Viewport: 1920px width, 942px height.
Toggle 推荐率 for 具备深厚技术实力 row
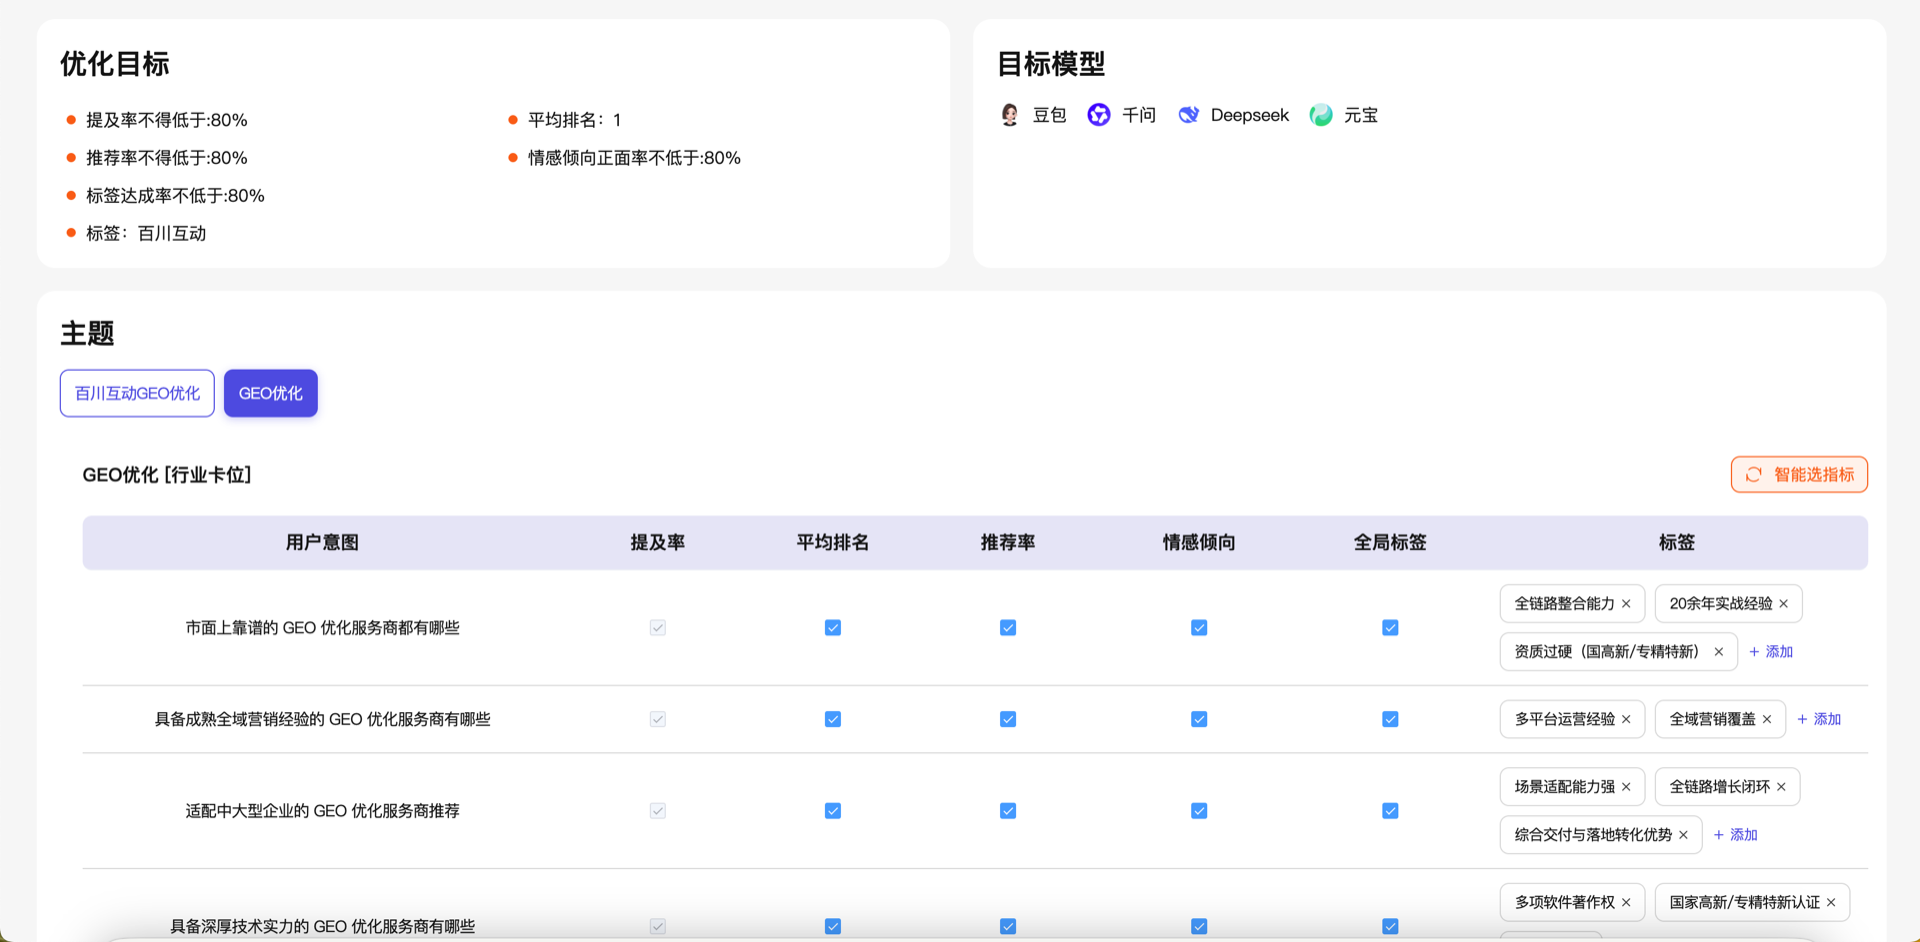click(x=1008, y=926)
